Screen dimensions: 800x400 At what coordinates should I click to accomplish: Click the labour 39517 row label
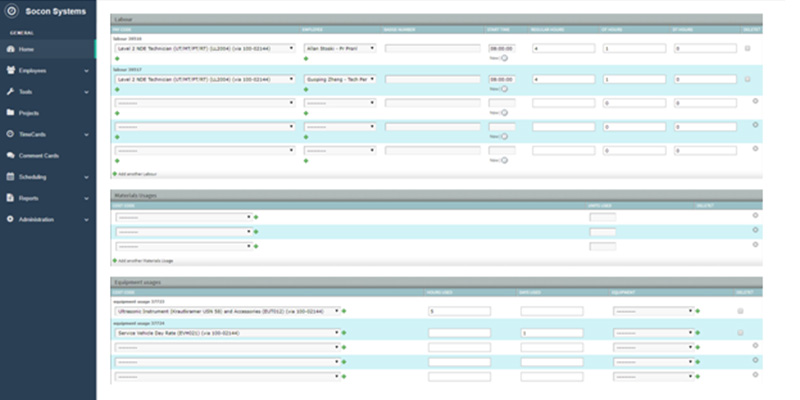[x=127, y=69]
